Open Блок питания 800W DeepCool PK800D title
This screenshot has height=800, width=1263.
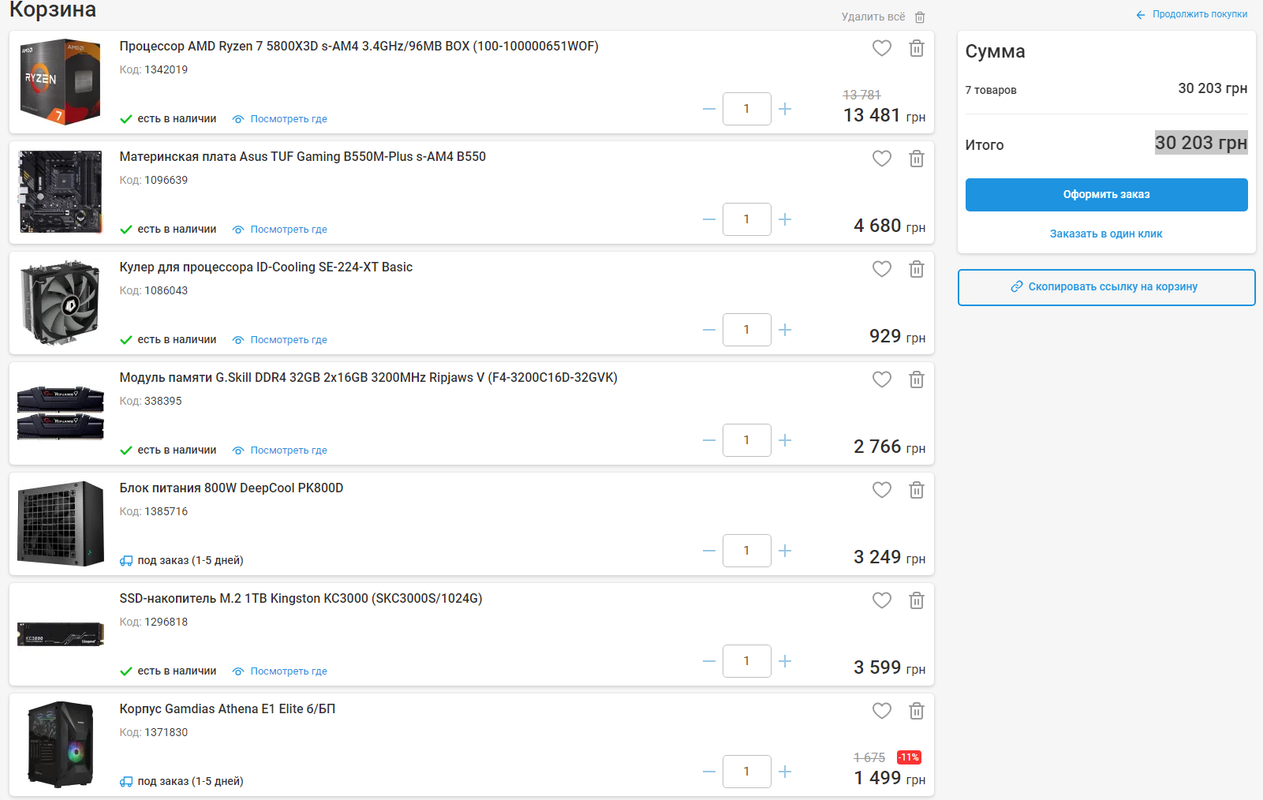[231, 488]
